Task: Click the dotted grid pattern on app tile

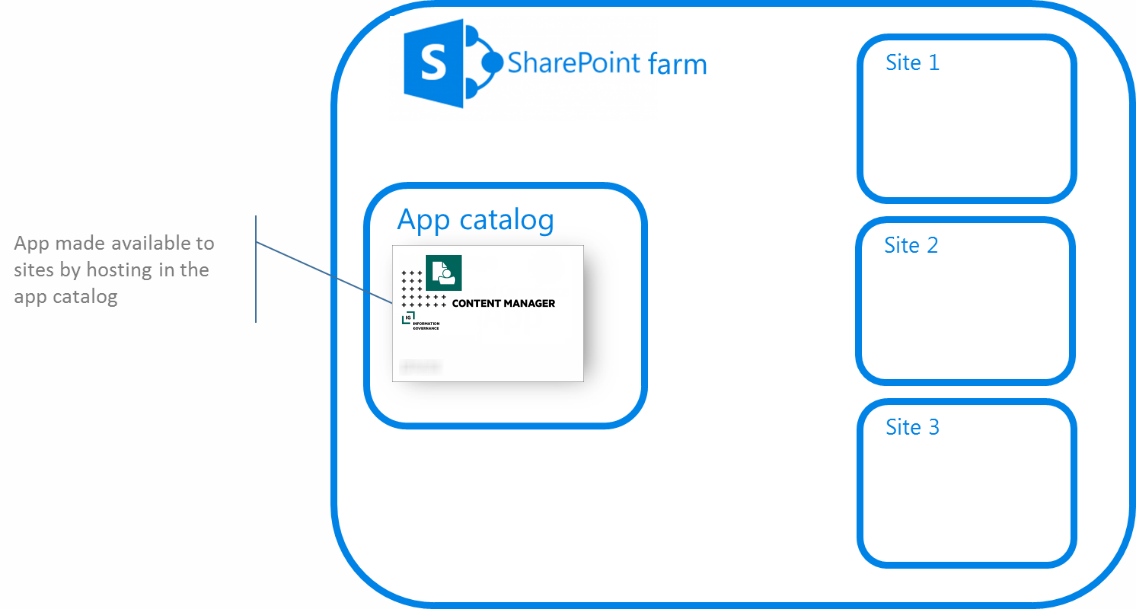Action: 423,289
